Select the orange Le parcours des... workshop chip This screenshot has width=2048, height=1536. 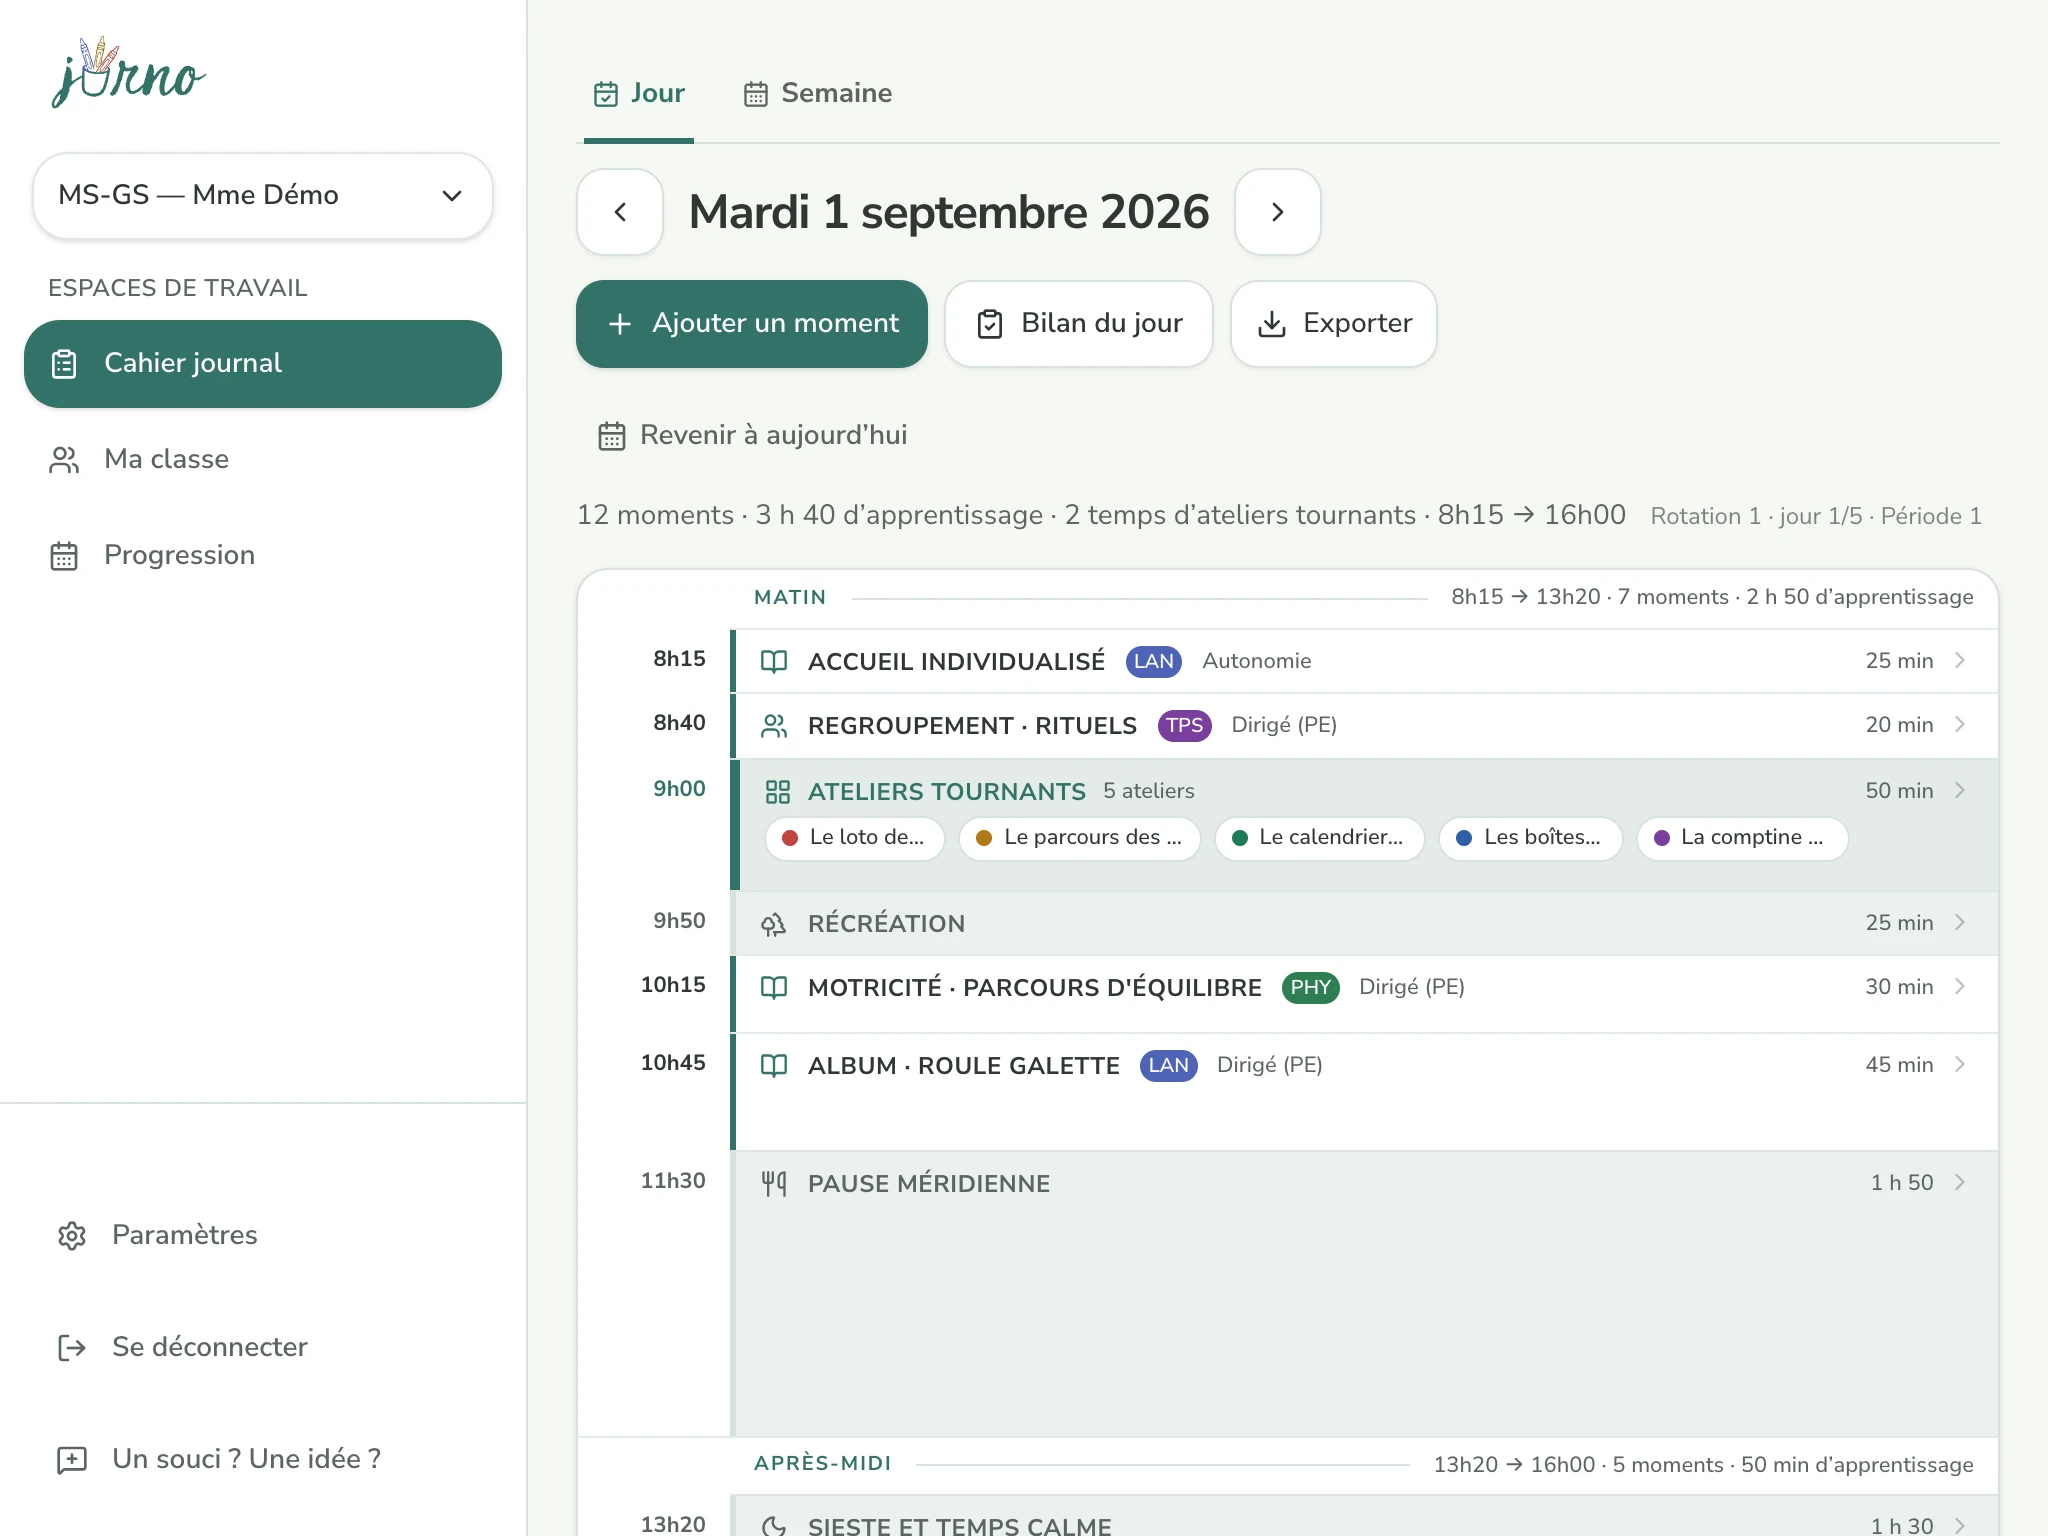[1079, 838]
